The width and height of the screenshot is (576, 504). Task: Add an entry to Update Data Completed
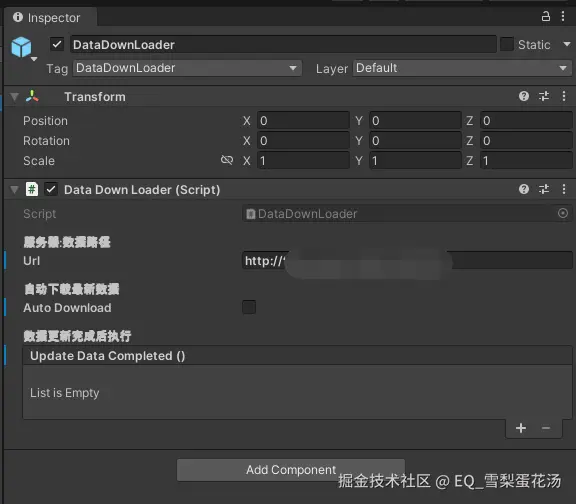point(521,428)
